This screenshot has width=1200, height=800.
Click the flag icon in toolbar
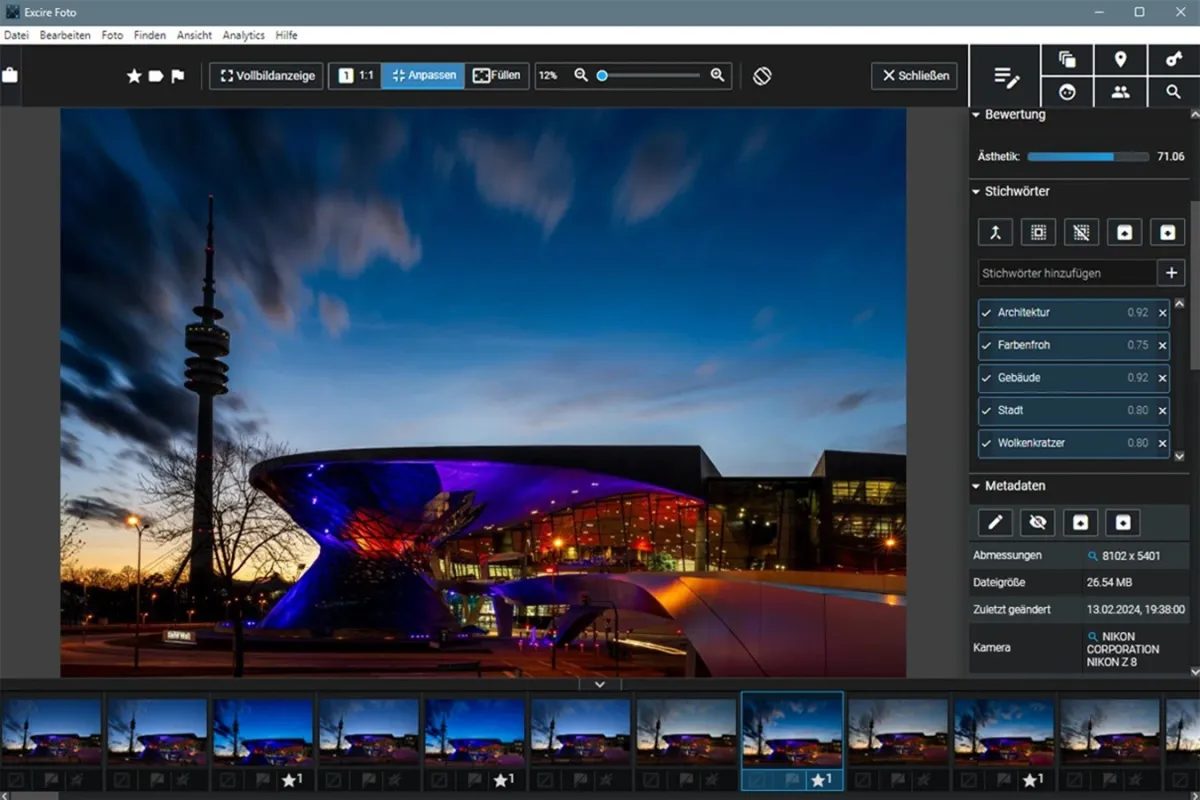tap(178, 76)
